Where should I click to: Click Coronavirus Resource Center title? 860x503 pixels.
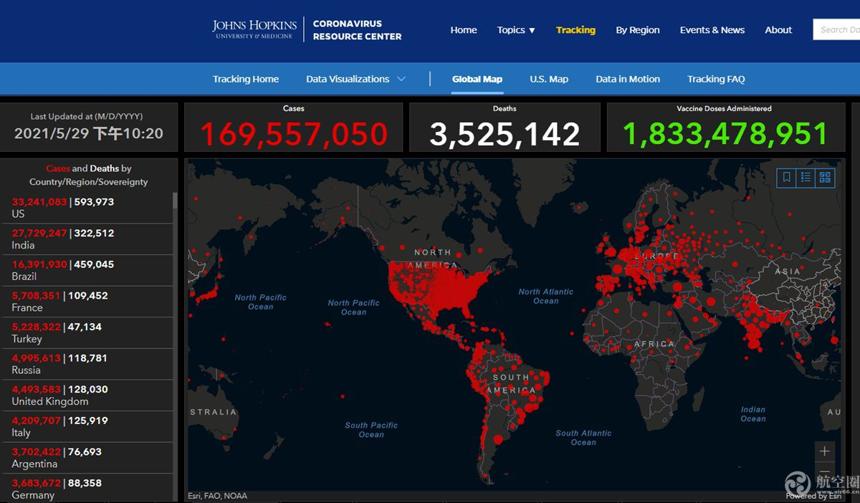coord(357,30)
